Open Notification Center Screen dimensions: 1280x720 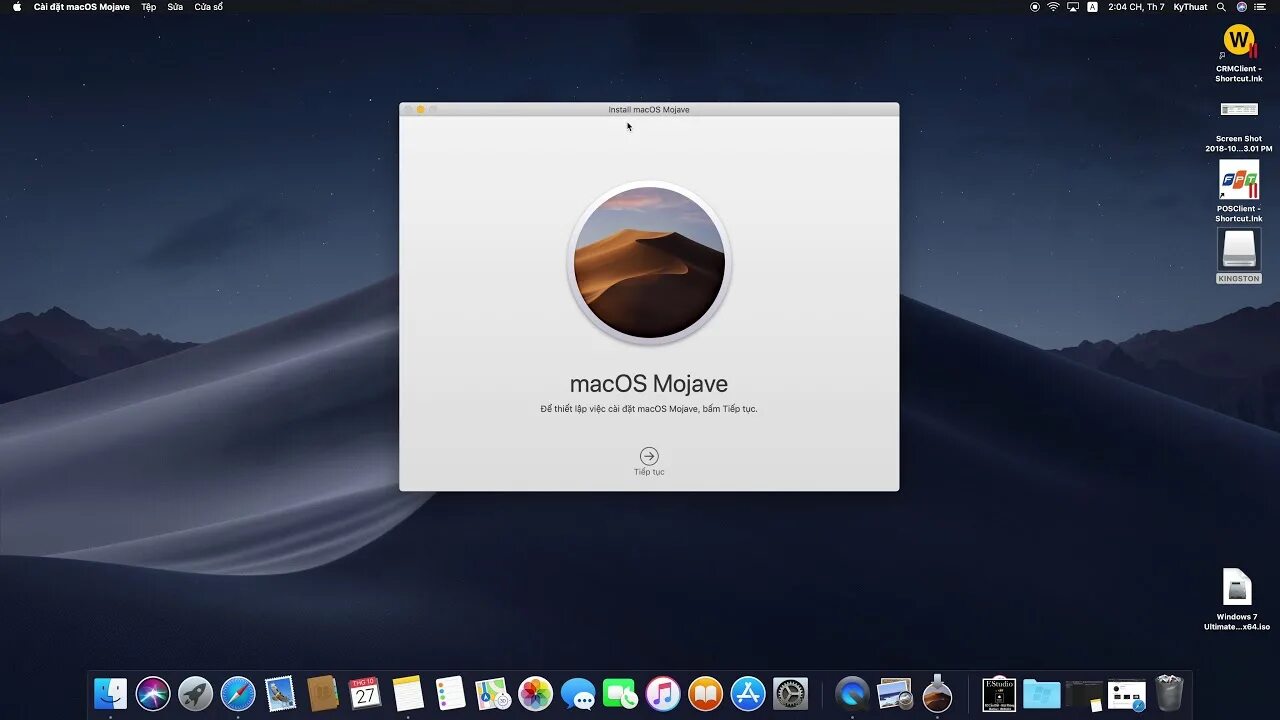(x=1262, y=7)
